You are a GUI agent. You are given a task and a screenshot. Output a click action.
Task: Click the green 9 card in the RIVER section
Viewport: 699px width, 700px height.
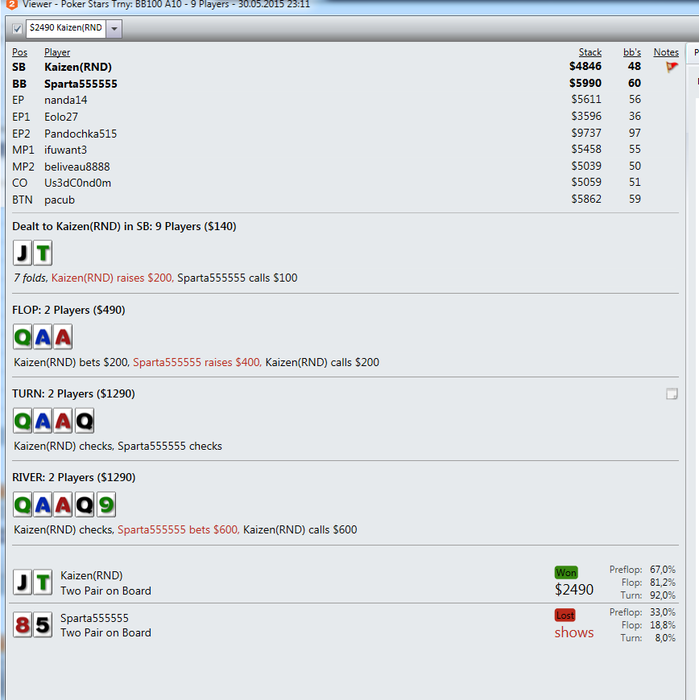(x=106, y=504)
